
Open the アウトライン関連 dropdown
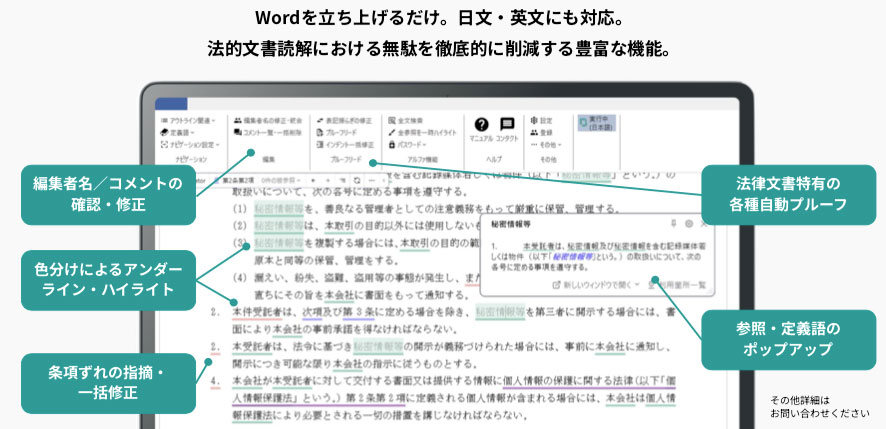point(188,120)
